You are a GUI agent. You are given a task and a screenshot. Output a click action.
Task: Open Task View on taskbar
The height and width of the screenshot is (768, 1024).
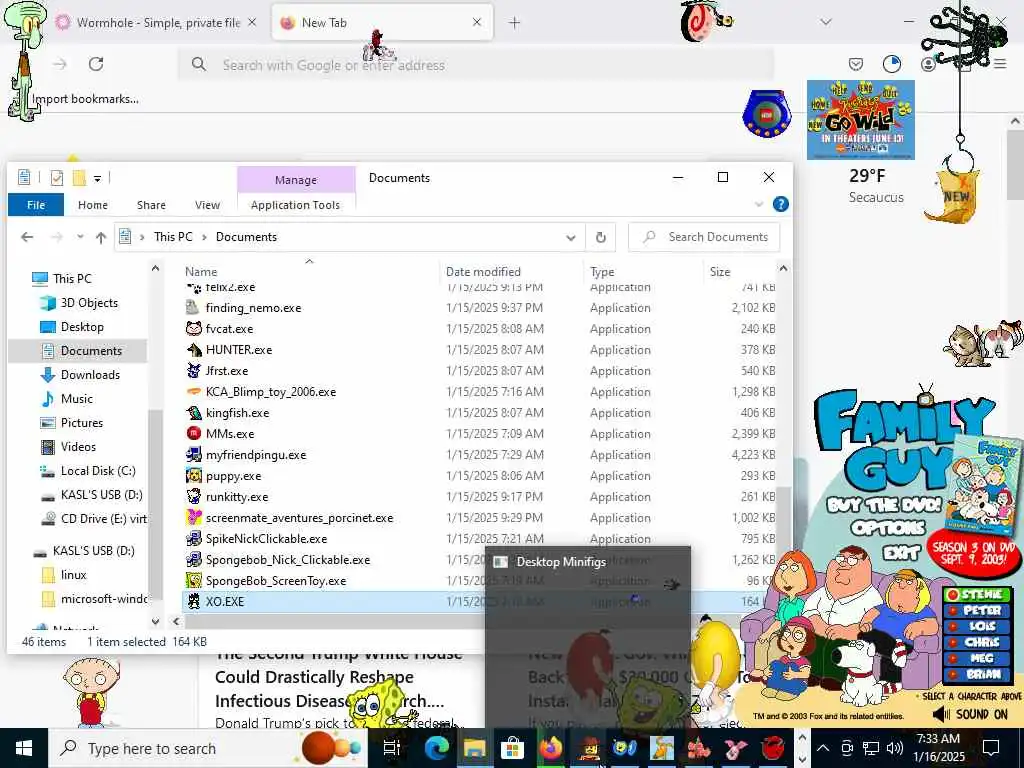pyautogui.click(x=391, y=748)
